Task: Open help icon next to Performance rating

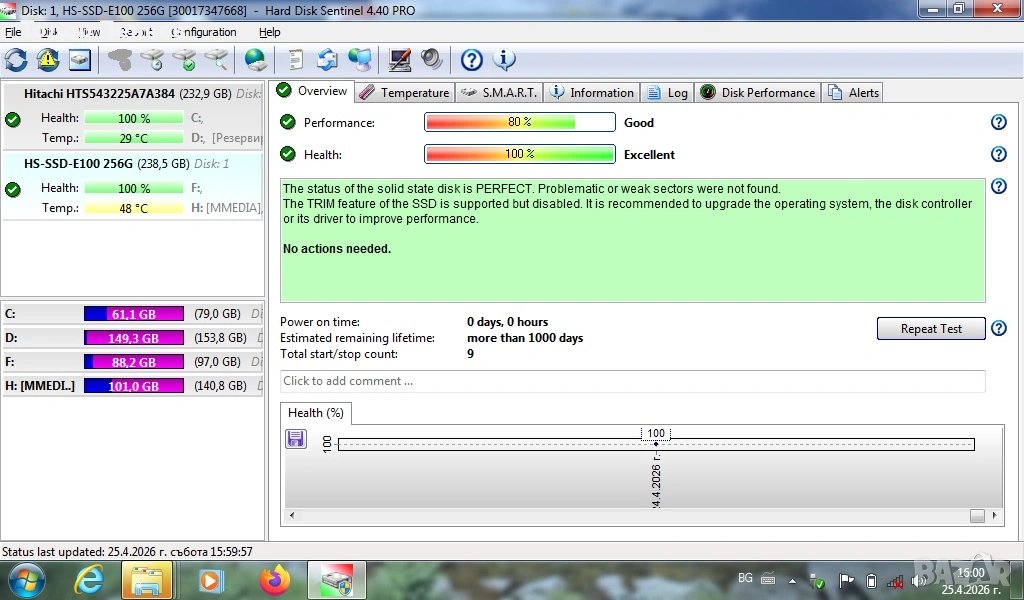Action: click(997, 122)
